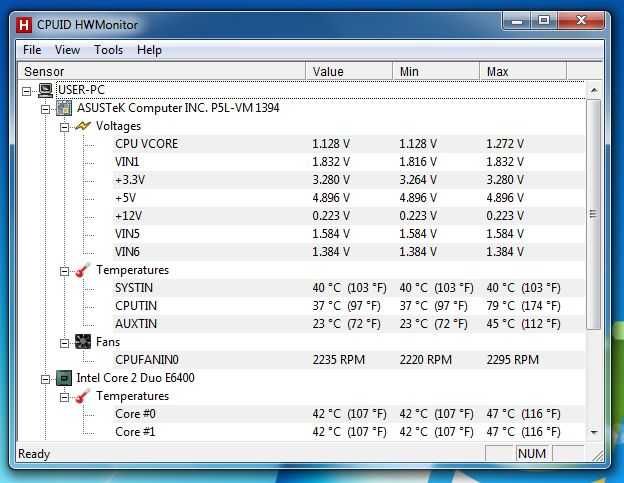624x483 pixels.
Task: Maximize the HWMonitor window
Action: [544, 20]
